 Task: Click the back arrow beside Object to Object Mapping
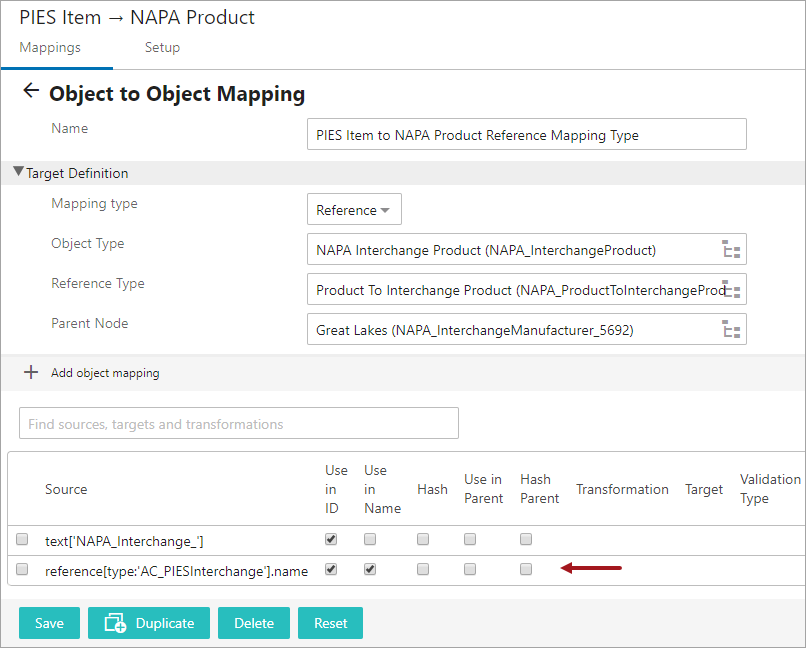coord(31,90)
